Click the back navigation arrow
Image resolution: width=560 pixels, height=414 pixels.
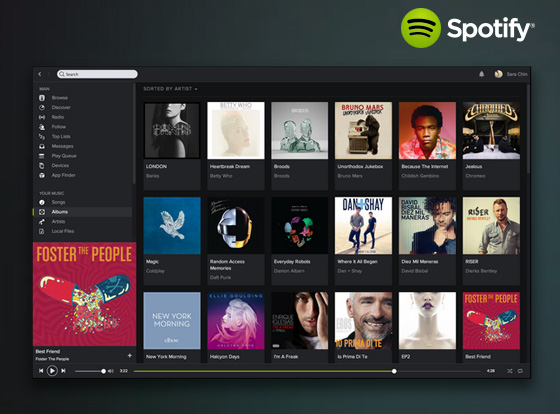click(x=40, y=74)
